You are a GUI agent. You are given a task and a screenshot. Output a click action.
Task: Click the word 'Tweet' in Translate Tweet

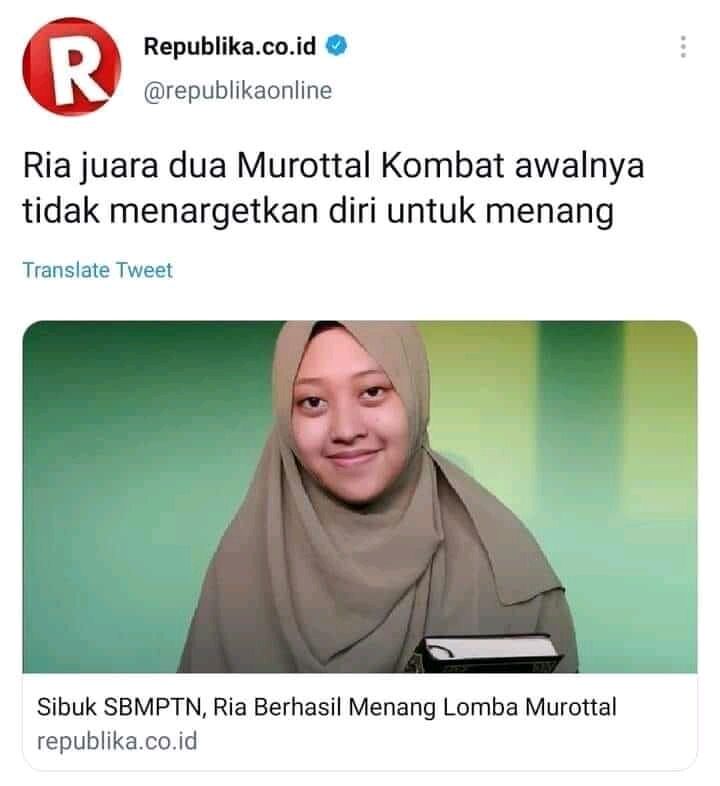tap(144, 270)
